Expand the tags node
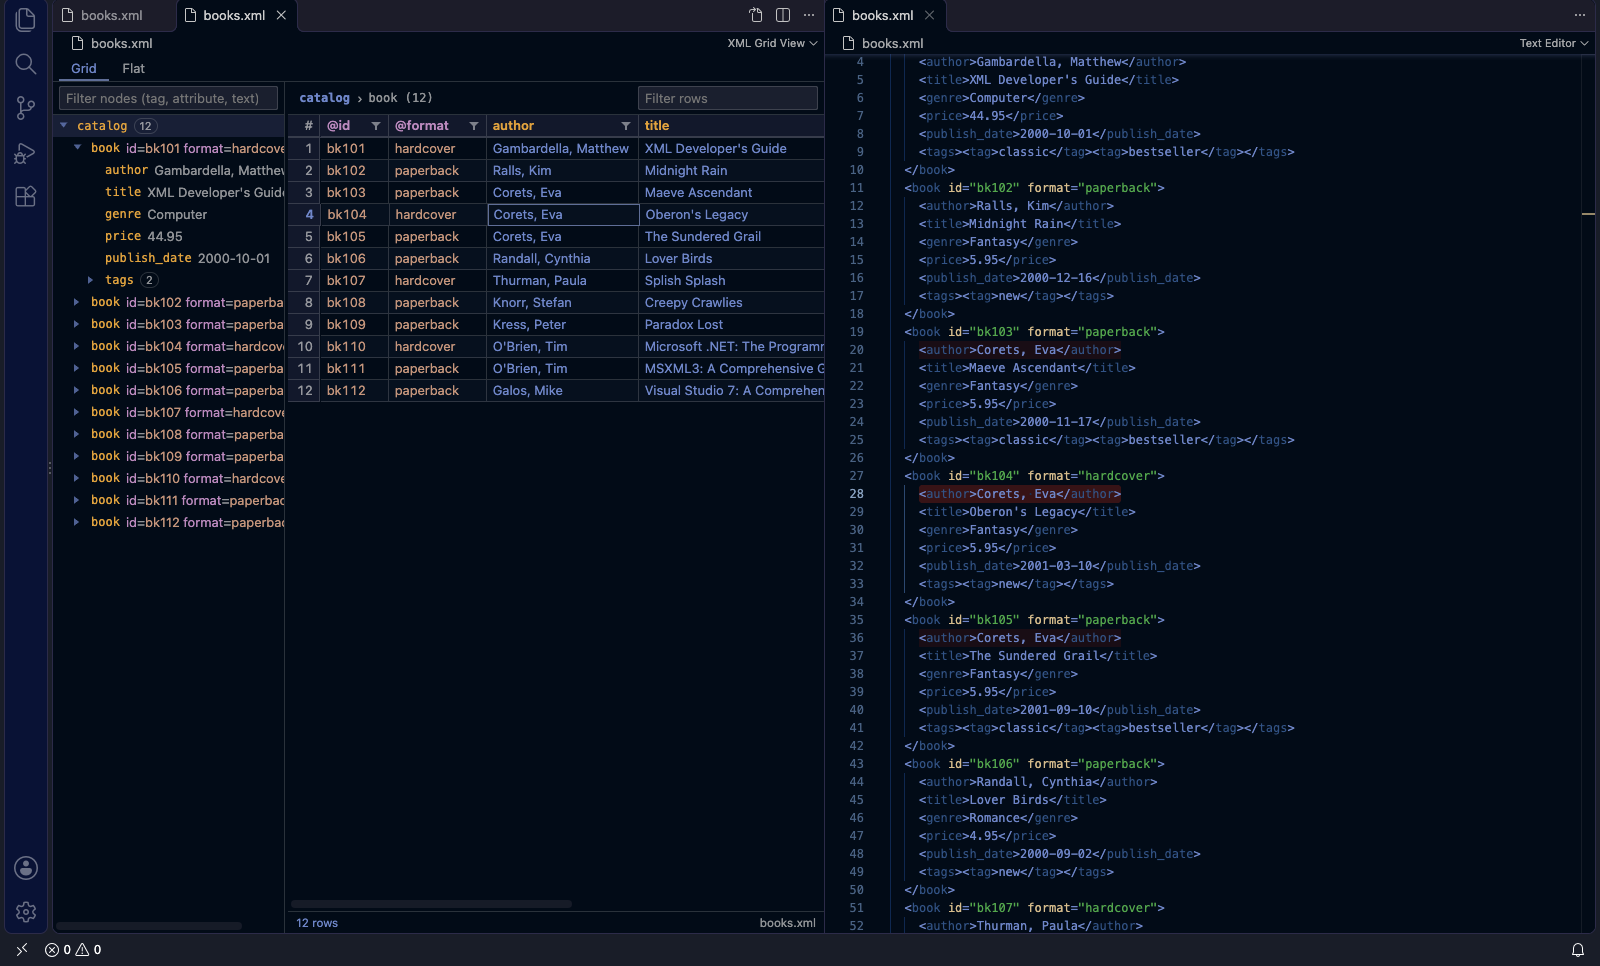Viewport: 1600px width, 966px height. (91, 280)
